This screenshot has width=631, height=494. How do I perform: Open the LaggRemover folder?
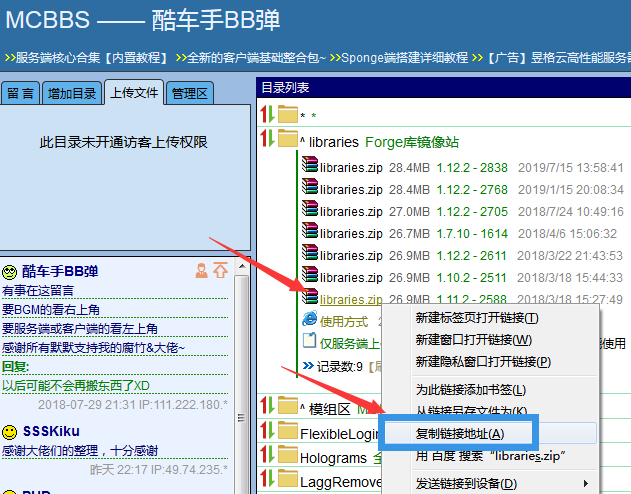pyautogui.click(x=340, y=482)
